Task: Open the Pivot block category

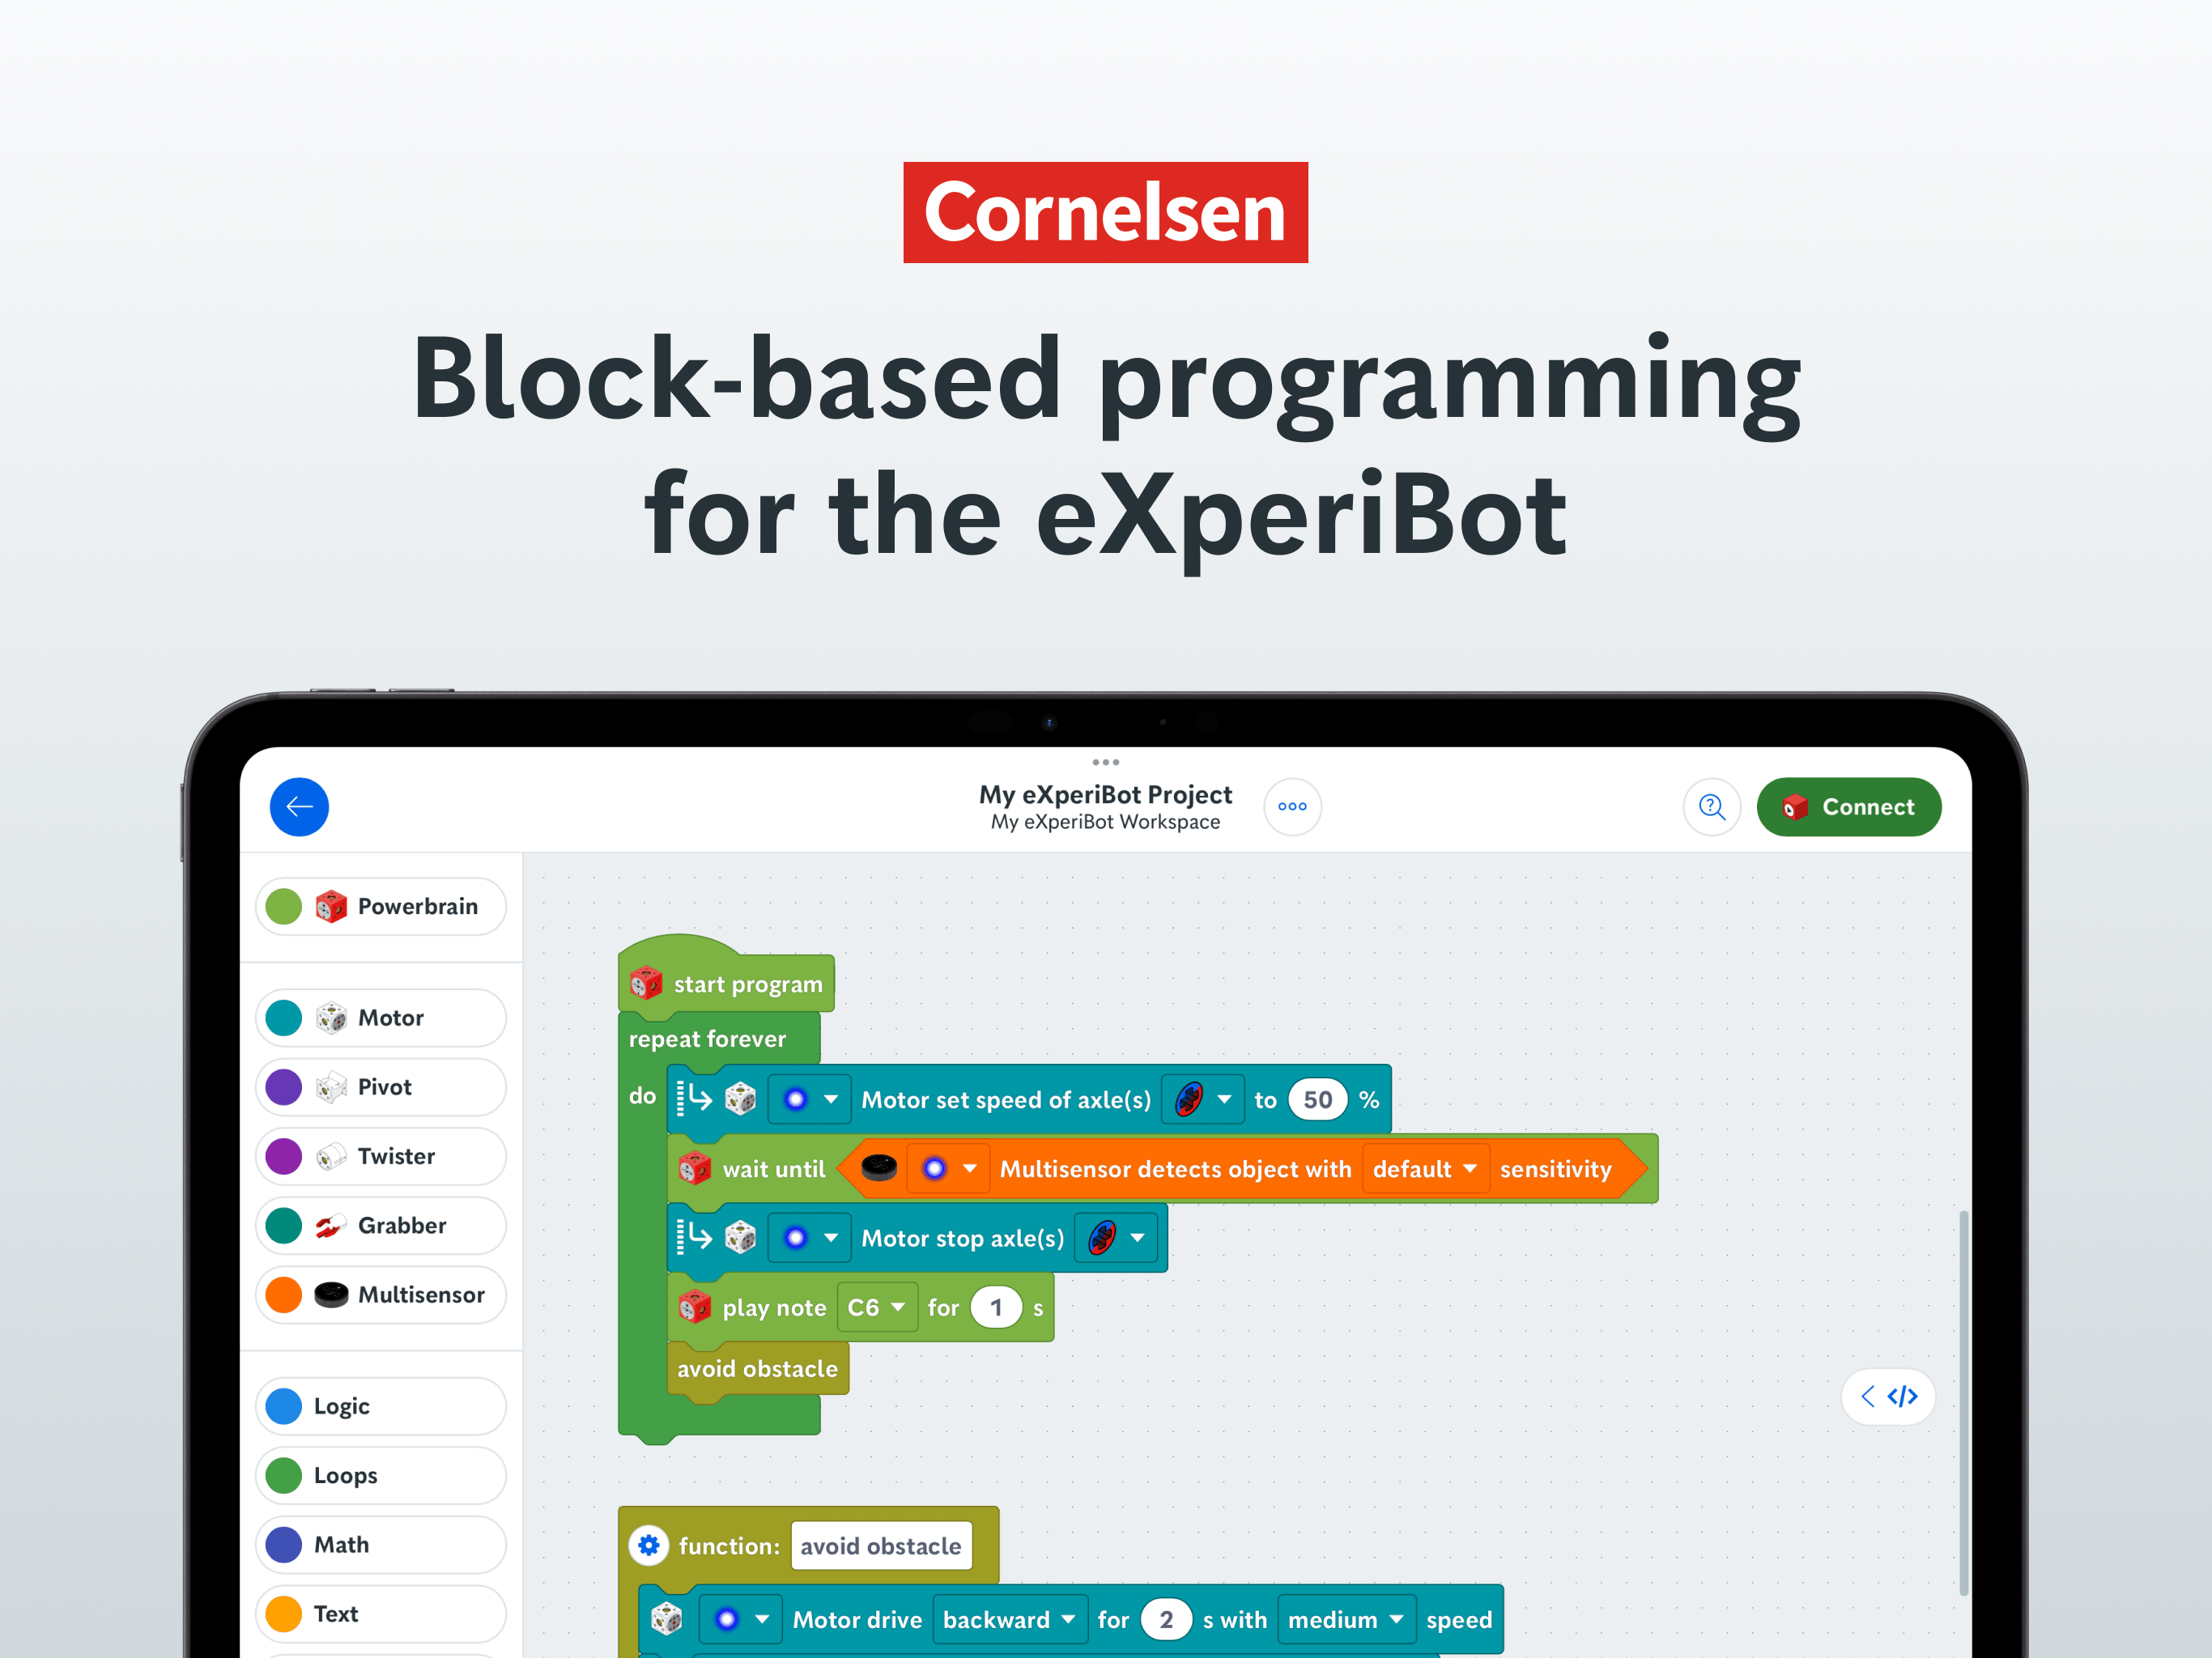Action: click(x=381, y=1087)
